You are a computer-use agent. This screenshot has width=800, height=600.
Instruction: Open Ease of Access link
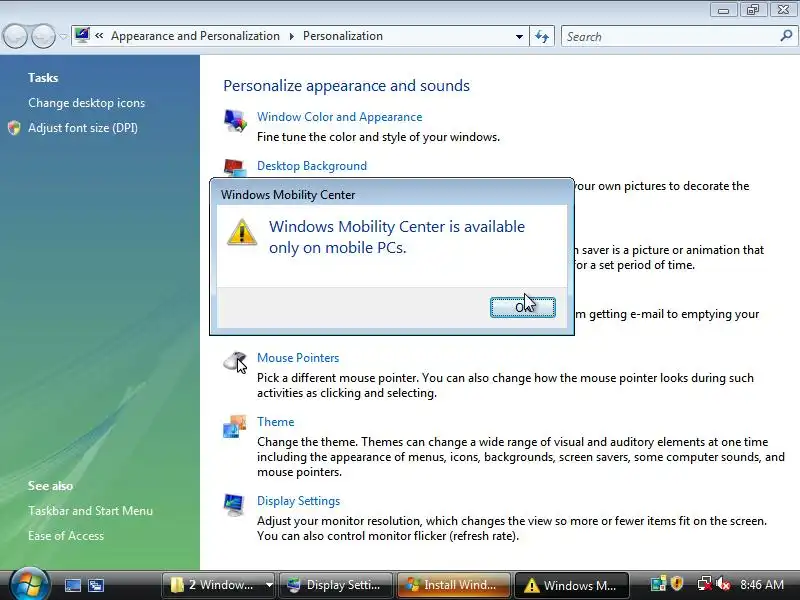(x=66, y=536)
